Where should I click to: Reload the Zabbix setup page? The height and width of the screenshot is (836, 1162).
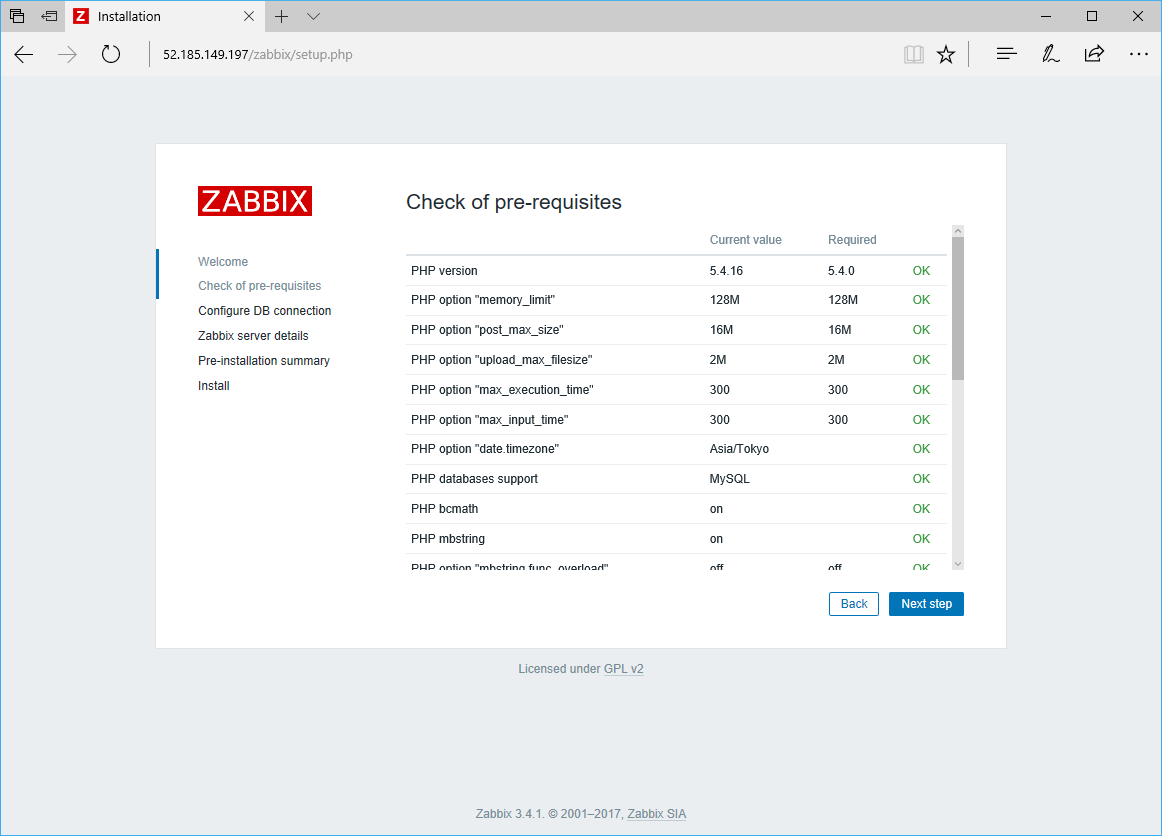tap(110, 55)
